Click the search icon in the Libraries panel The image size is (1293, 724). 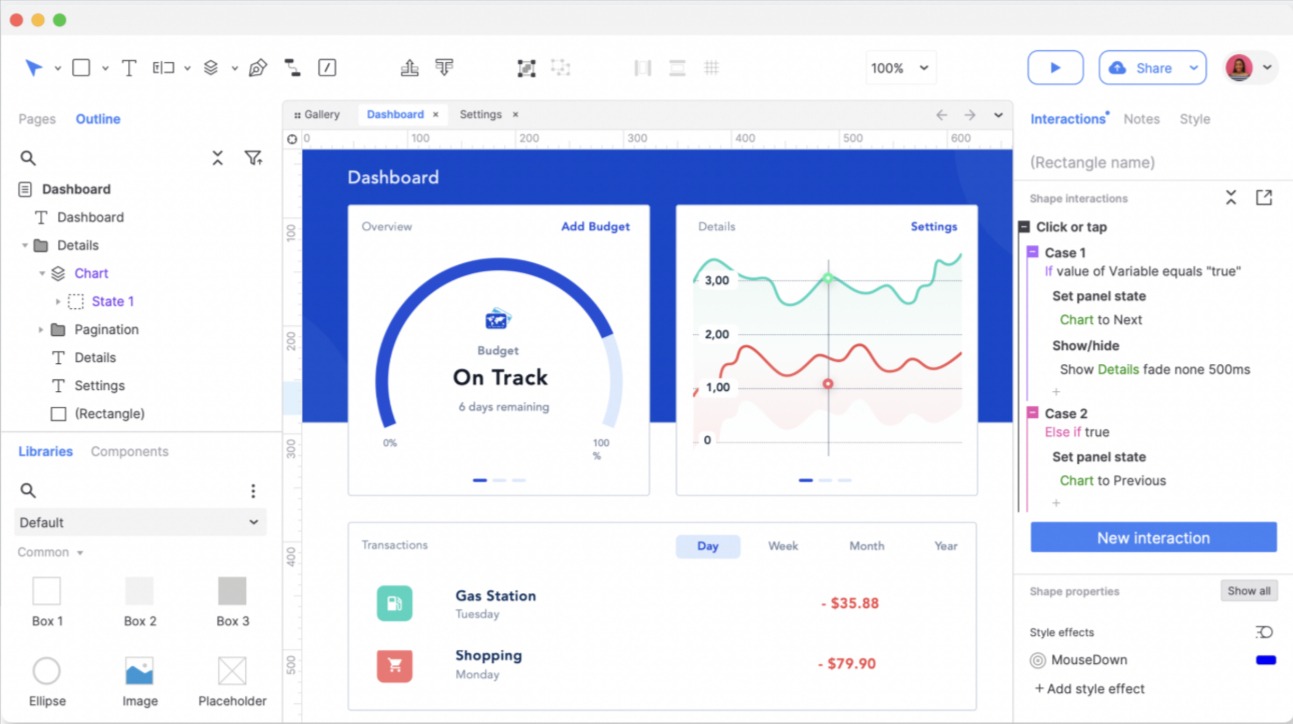tap(27, 490)
